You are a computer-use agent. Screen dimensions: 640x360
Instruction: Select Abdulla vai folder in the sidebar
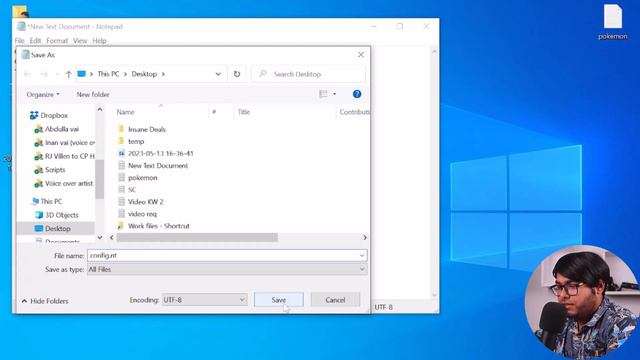[x=62, y=129]
